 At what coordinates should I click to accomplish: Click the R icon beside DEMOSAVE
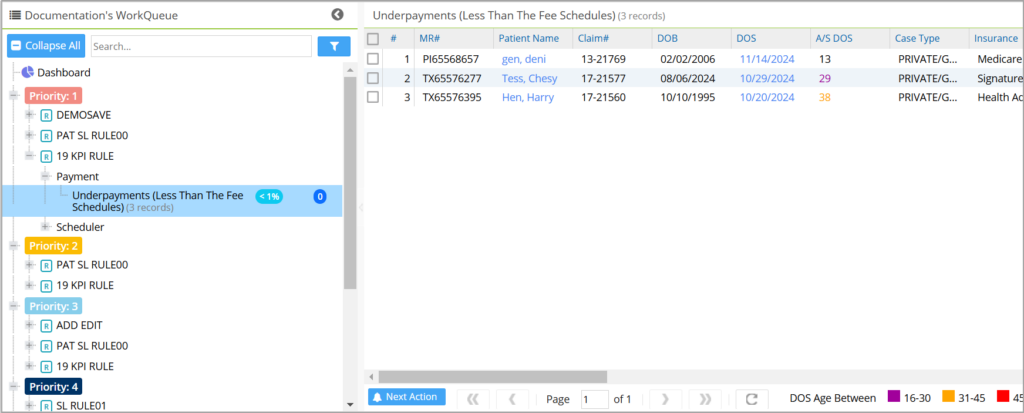46,116
